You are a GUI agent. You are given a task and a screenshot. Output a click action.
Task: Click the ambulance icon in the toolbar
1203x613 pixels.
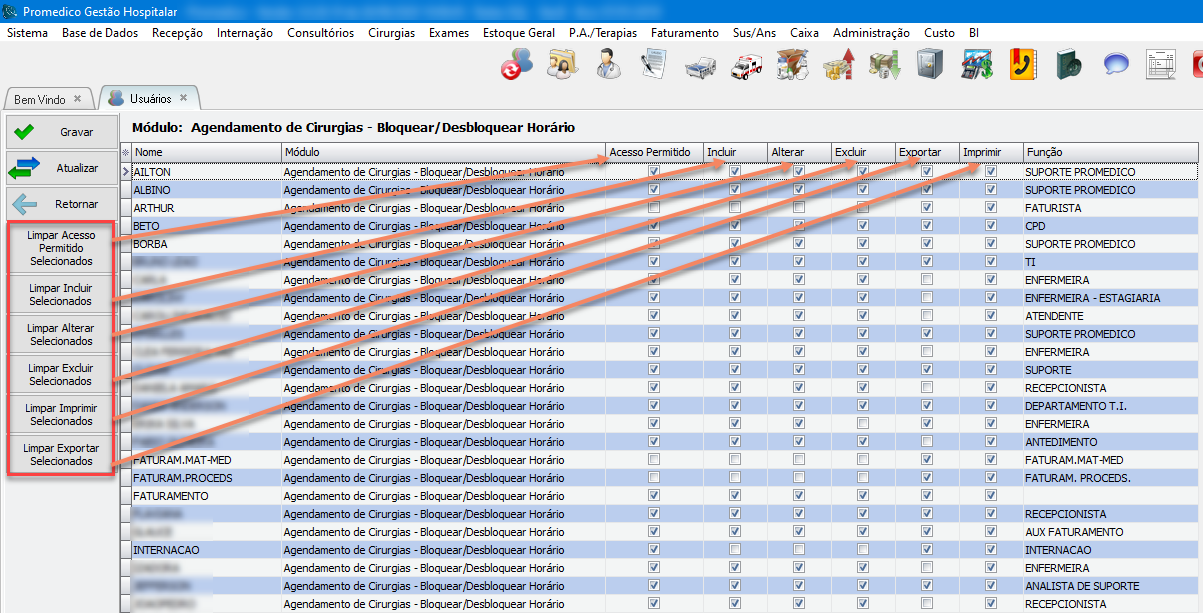(747, 66)
